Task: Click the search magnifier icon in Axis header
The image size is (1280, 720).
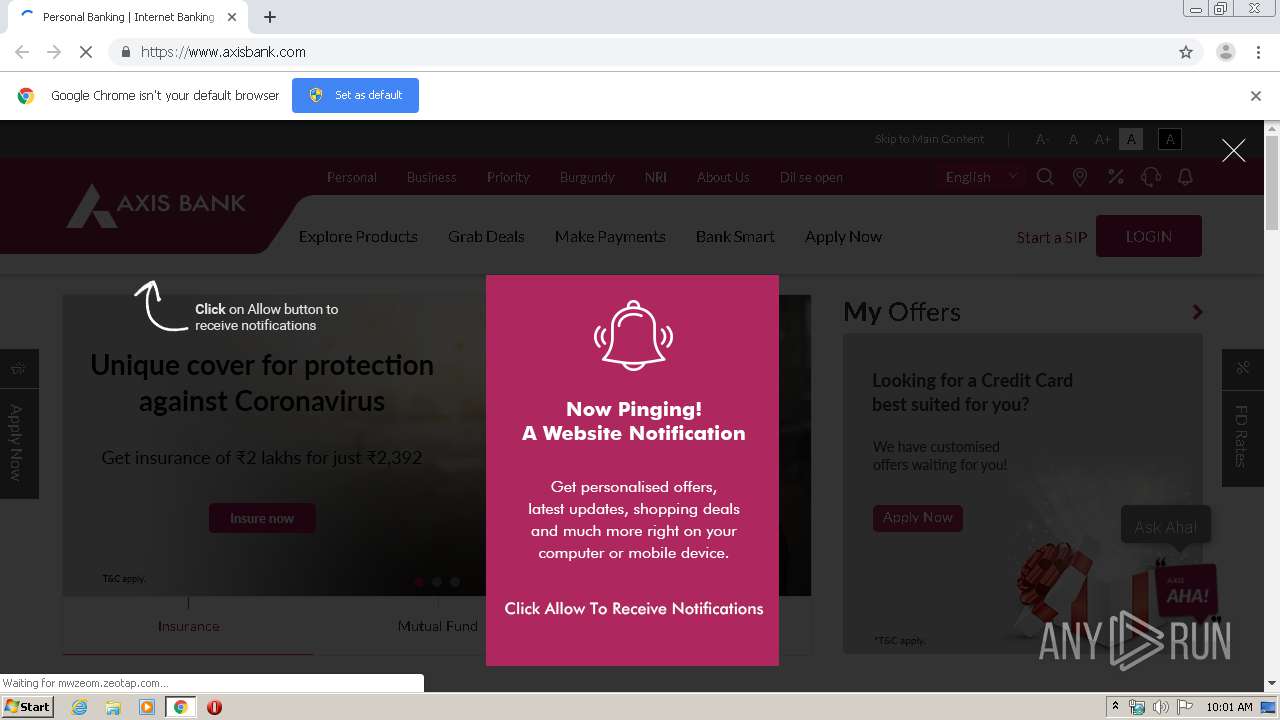Action: click(1045, 177)
